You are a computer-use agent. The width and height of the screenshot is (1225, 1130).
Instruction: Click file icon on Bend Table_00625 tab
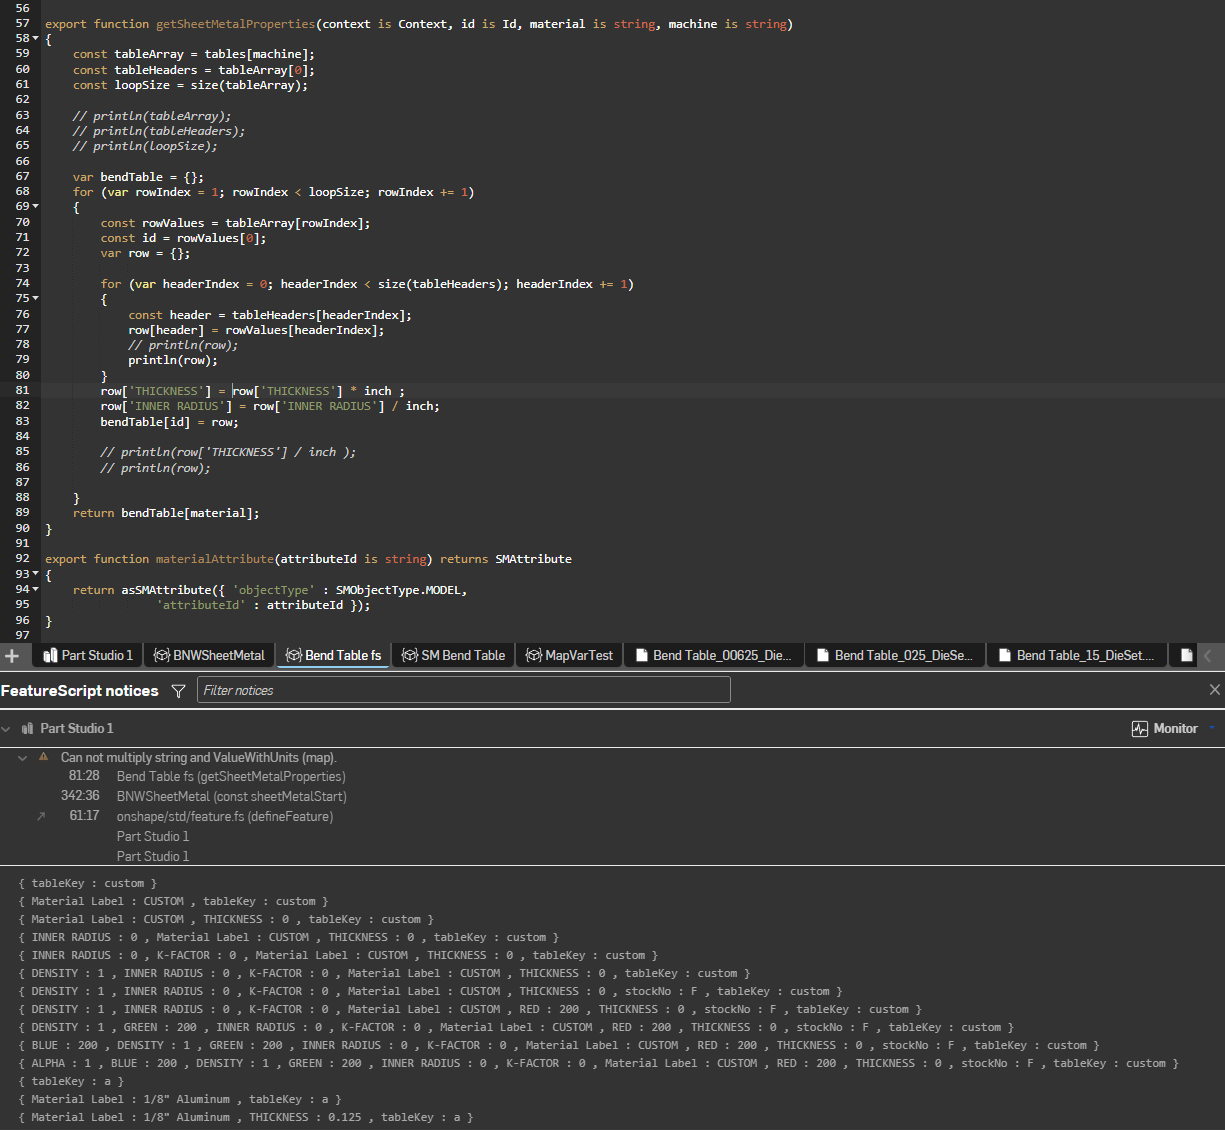pos(641,656)
